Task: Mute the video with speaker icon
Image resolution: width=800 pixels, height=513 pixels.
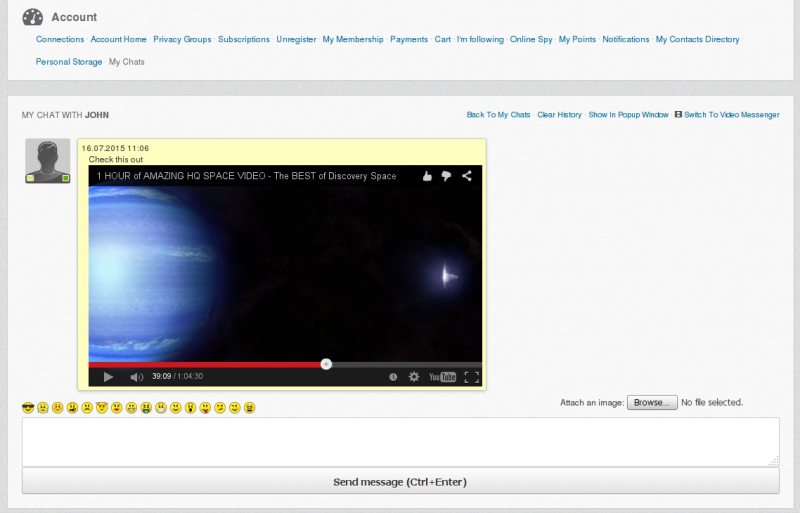Action: (x=136, y=377)
